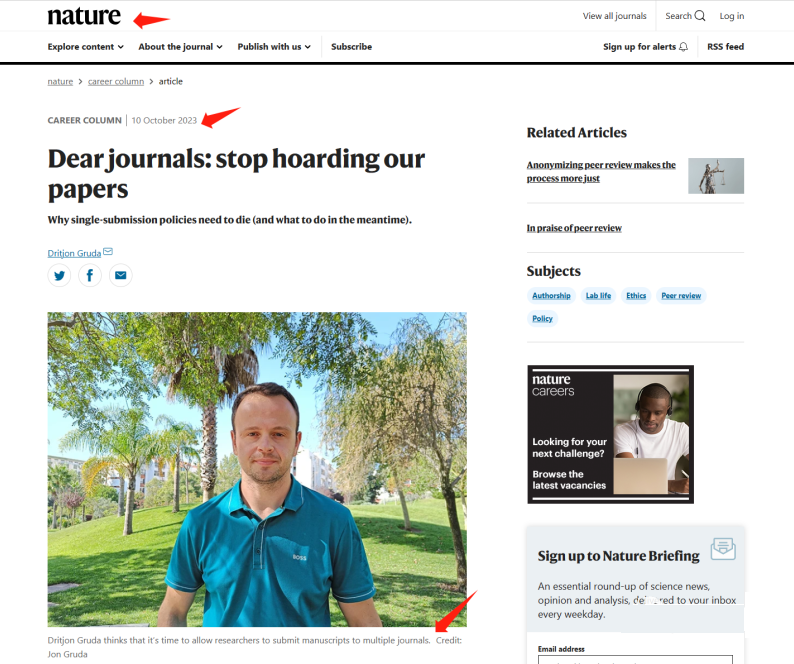794x664 pixels.
Task: Go to career column breadcrumb
Action: [x=116, y=82]
